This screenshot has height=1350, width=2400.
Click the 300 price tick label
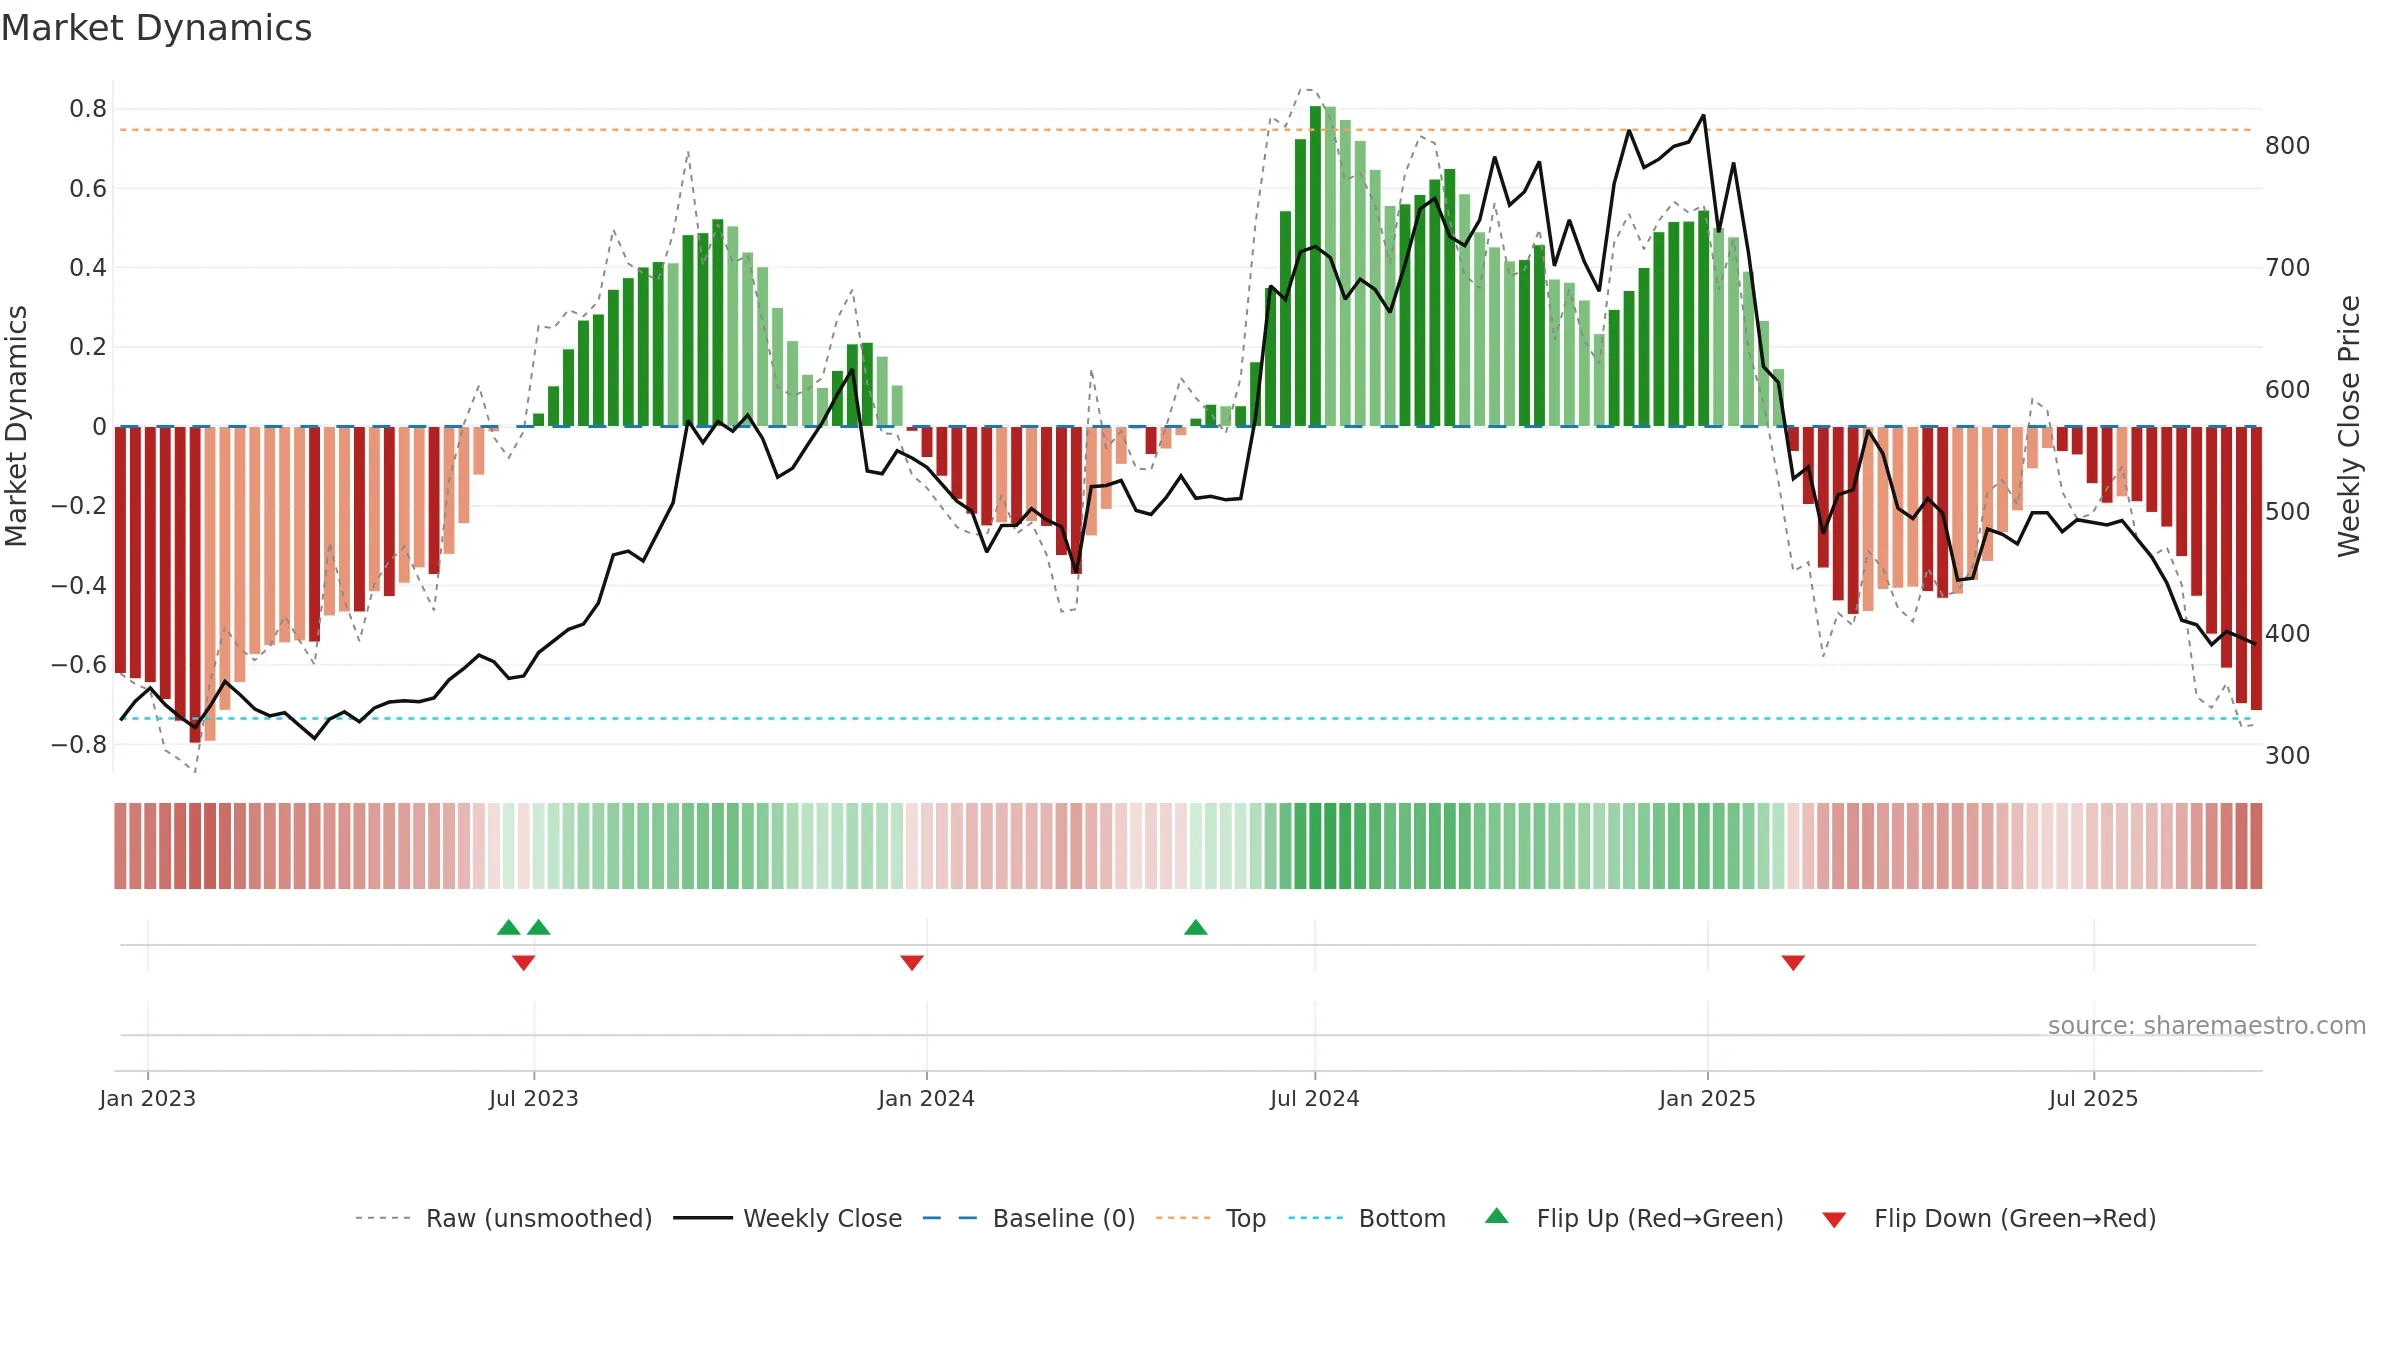2288,756
